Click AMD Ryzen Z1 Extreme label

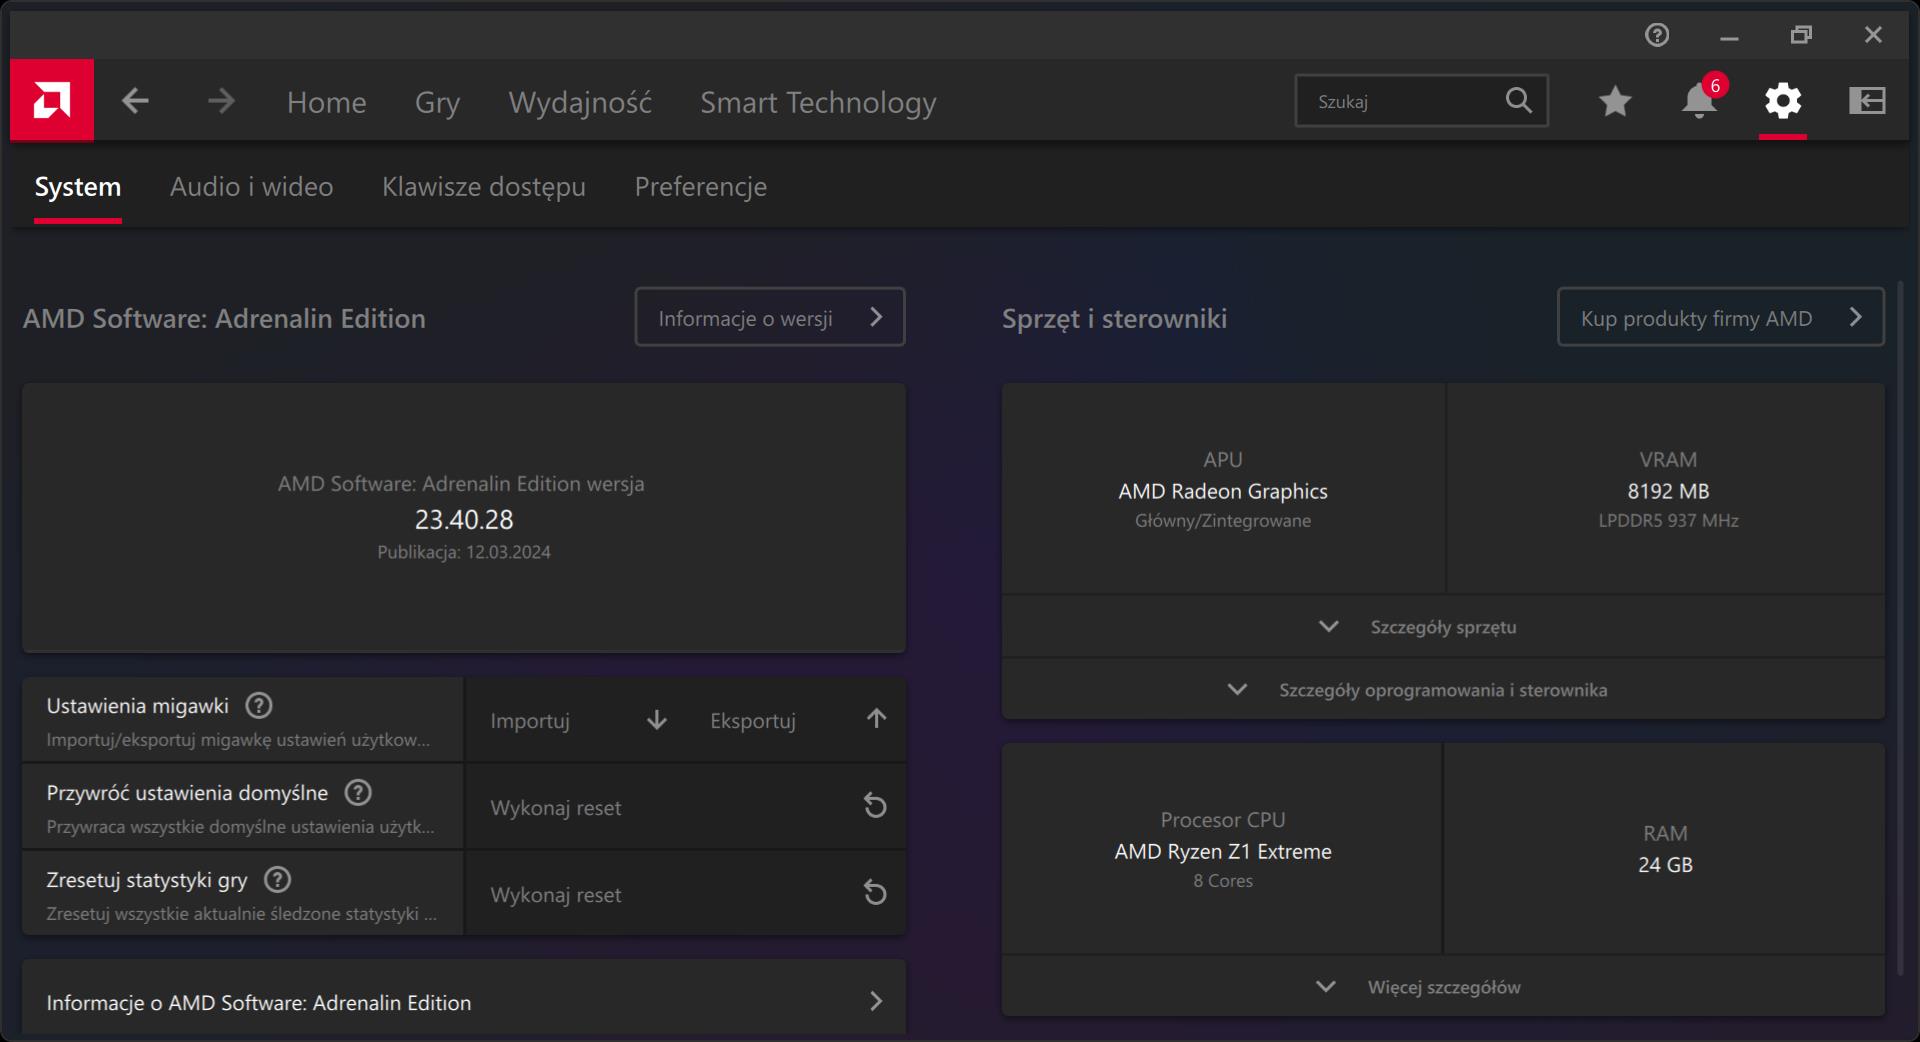1223,851
